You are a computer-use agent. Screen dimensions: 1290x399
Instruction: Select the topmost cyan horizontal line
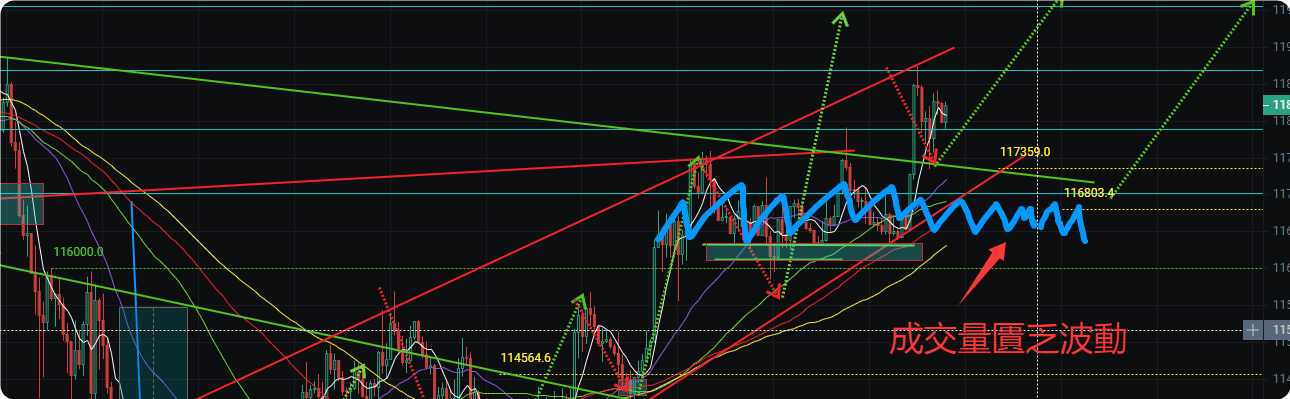632,5
